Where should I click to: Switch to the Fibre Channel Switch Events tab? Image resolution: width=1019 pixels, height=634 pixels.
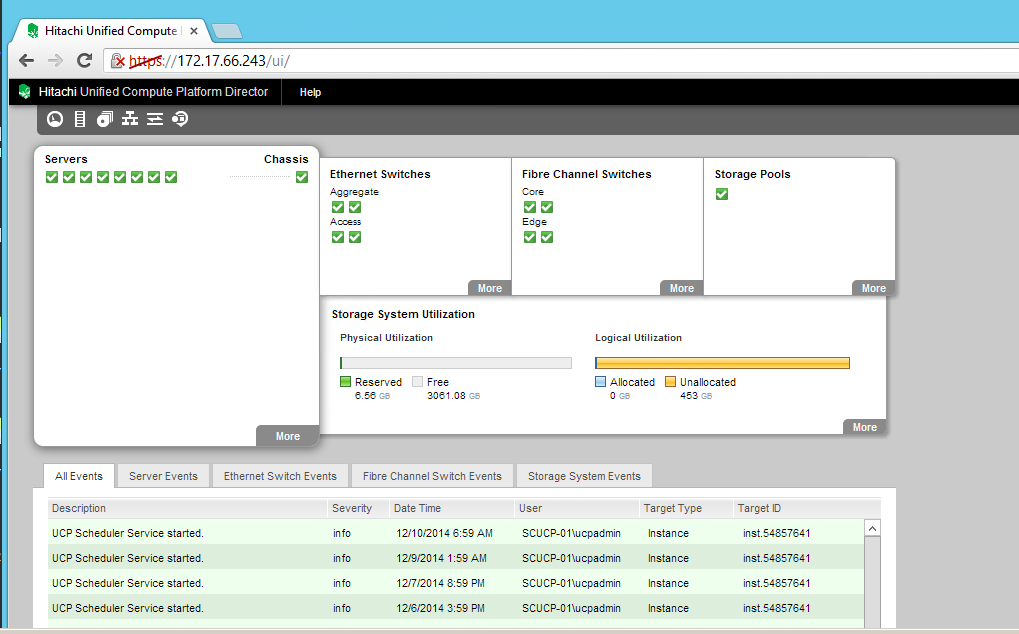432,476
